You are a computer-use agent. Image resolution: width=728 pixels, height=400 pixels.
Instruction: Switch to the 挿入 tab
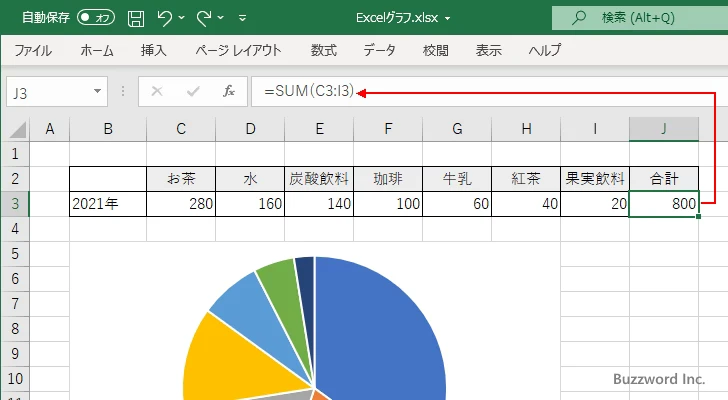coord(154,50)
